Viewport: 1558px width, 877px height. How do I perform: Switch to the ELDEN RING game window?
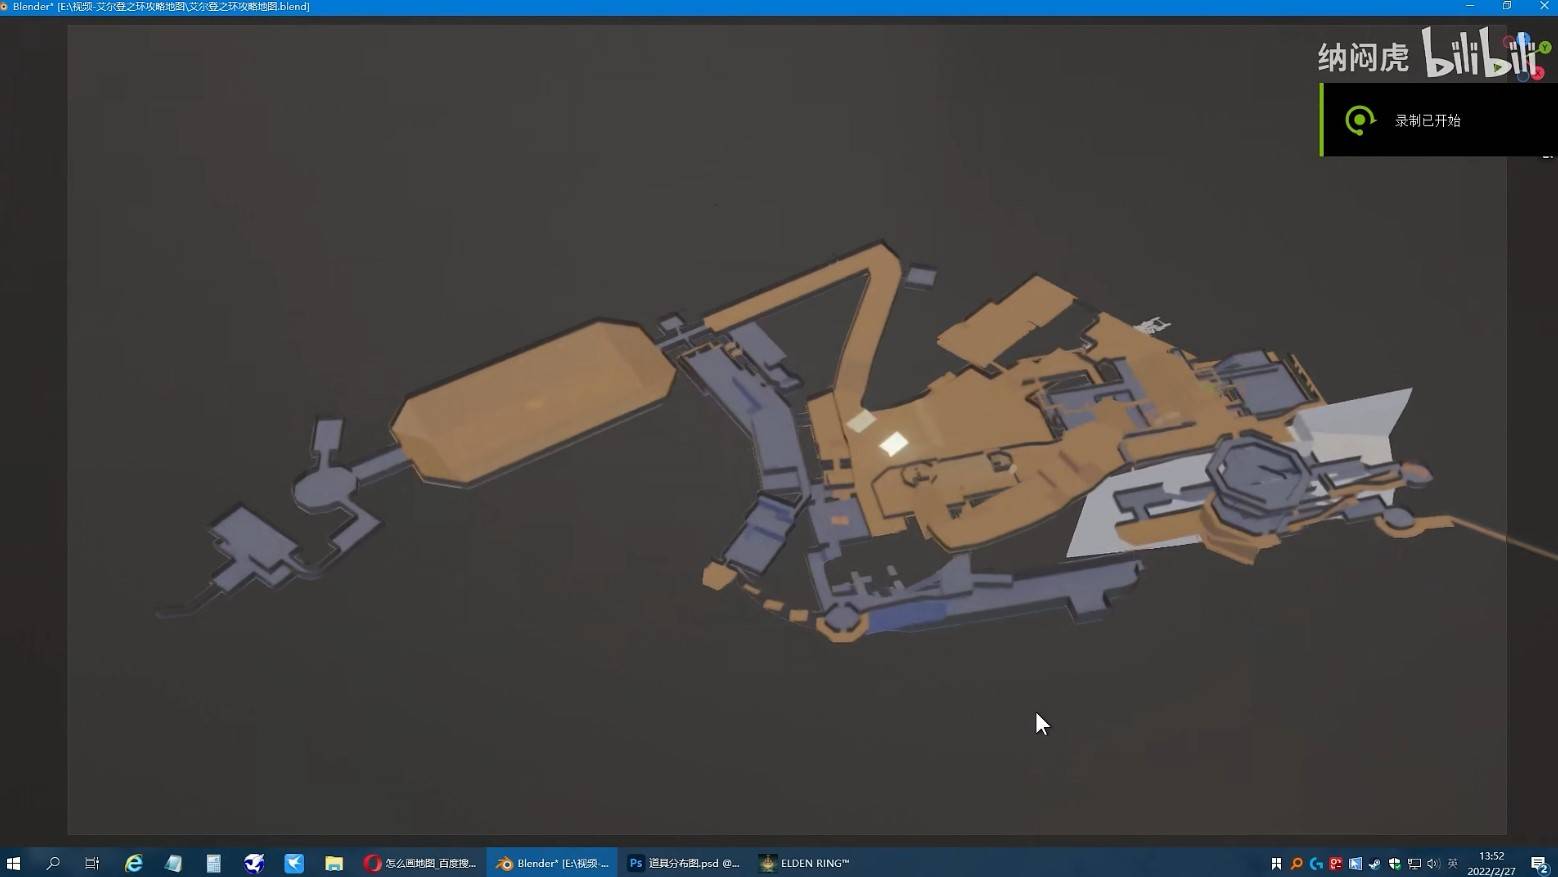(805, 863)
